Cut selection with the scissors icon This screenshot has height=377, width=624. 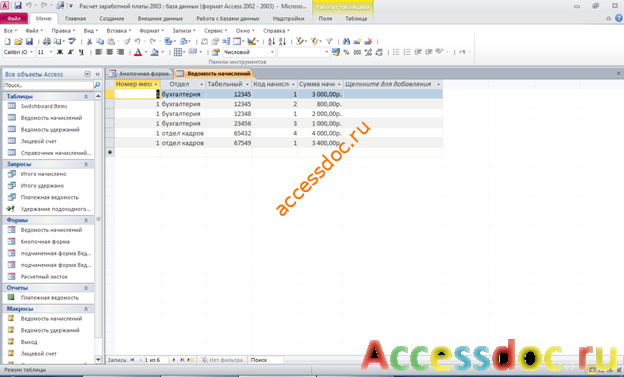click(x=90, y=41)
